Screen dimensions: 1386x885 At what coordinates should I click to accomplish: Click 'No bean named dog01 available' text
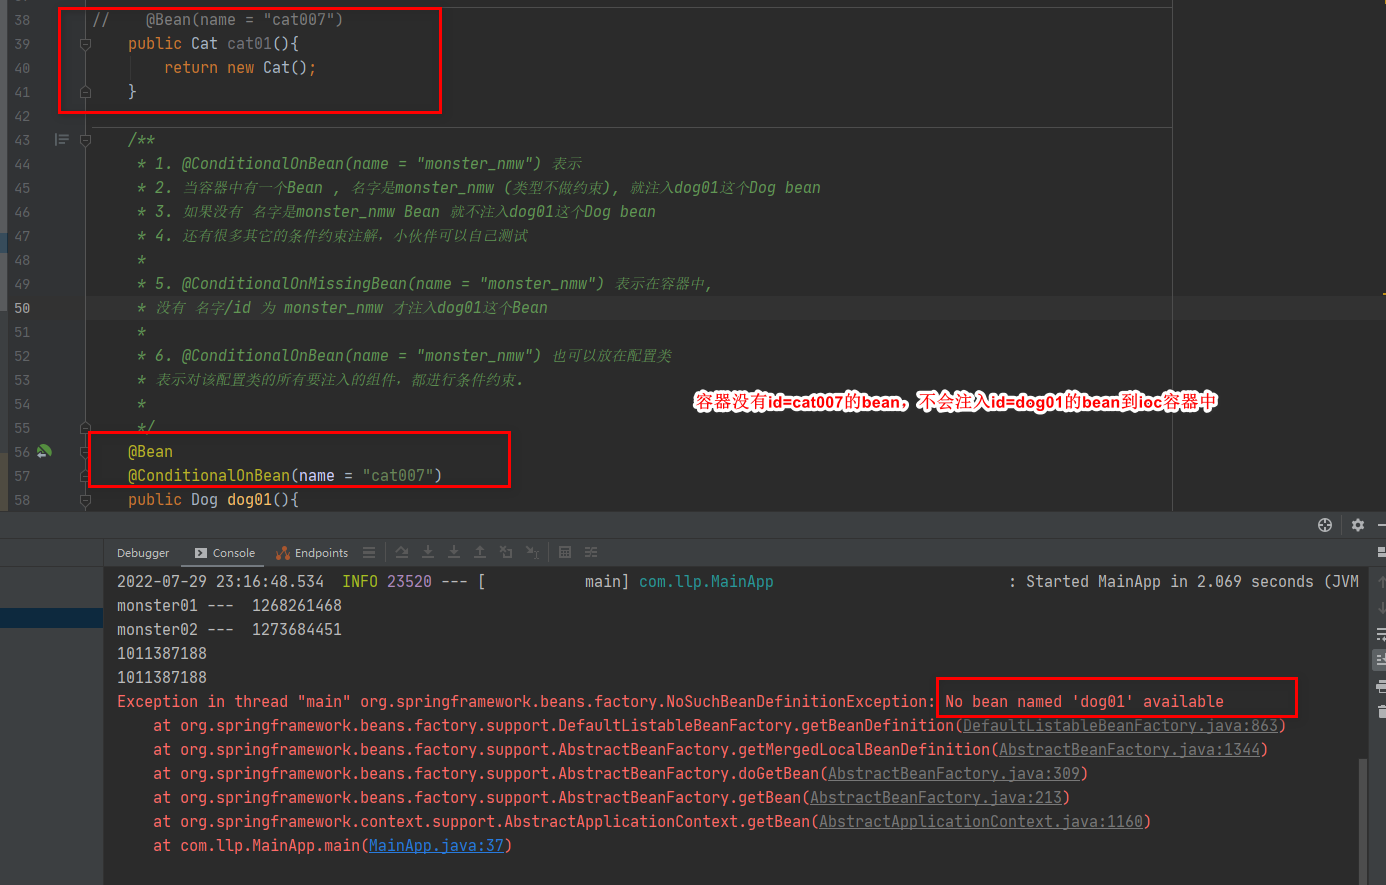coord(1084,702)
